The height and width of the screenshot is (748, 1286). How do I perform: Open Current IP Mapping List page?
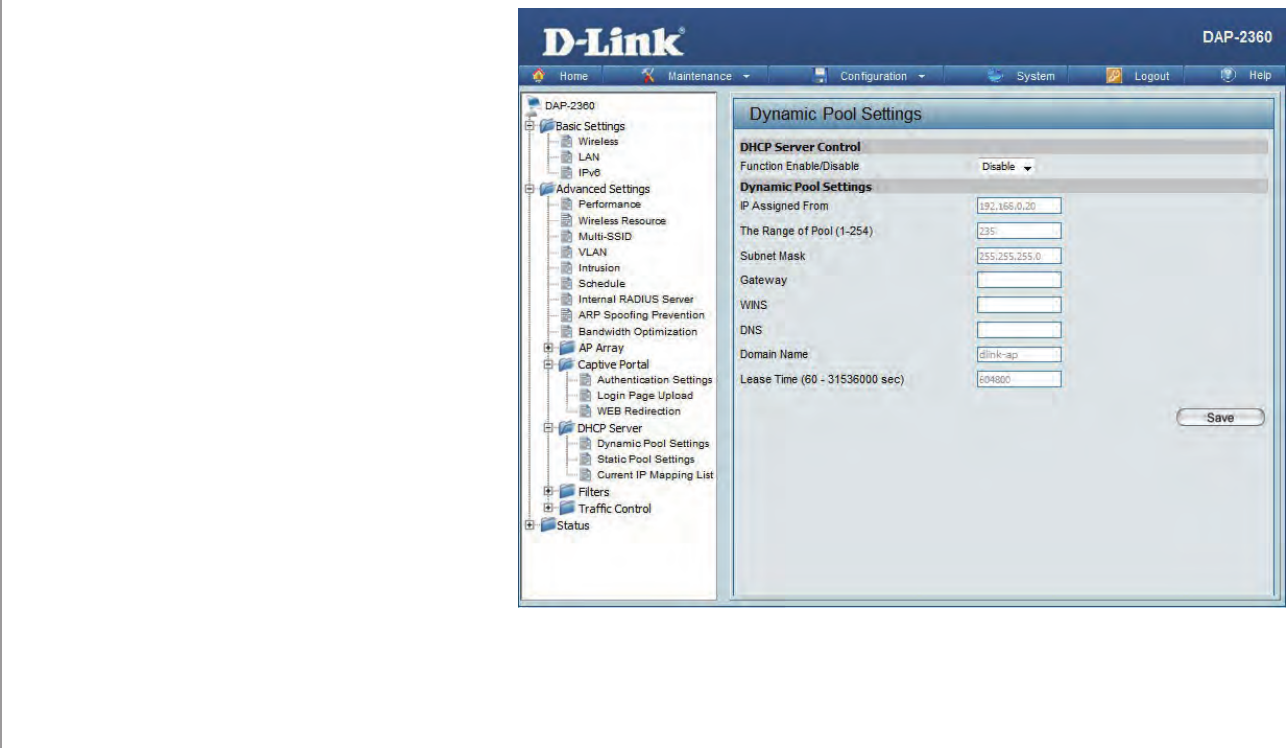[x=655, y=475]
